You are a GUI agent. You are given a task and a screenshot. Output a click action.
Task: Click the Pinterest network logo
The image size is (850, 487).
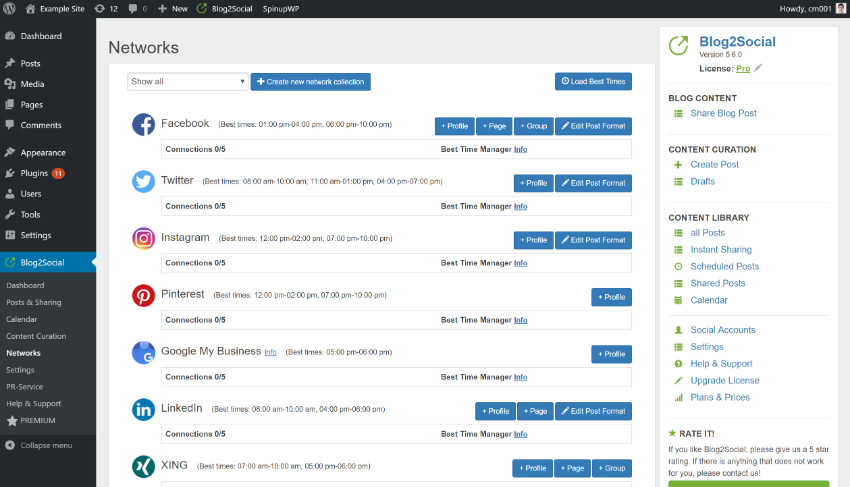[143, 295]
